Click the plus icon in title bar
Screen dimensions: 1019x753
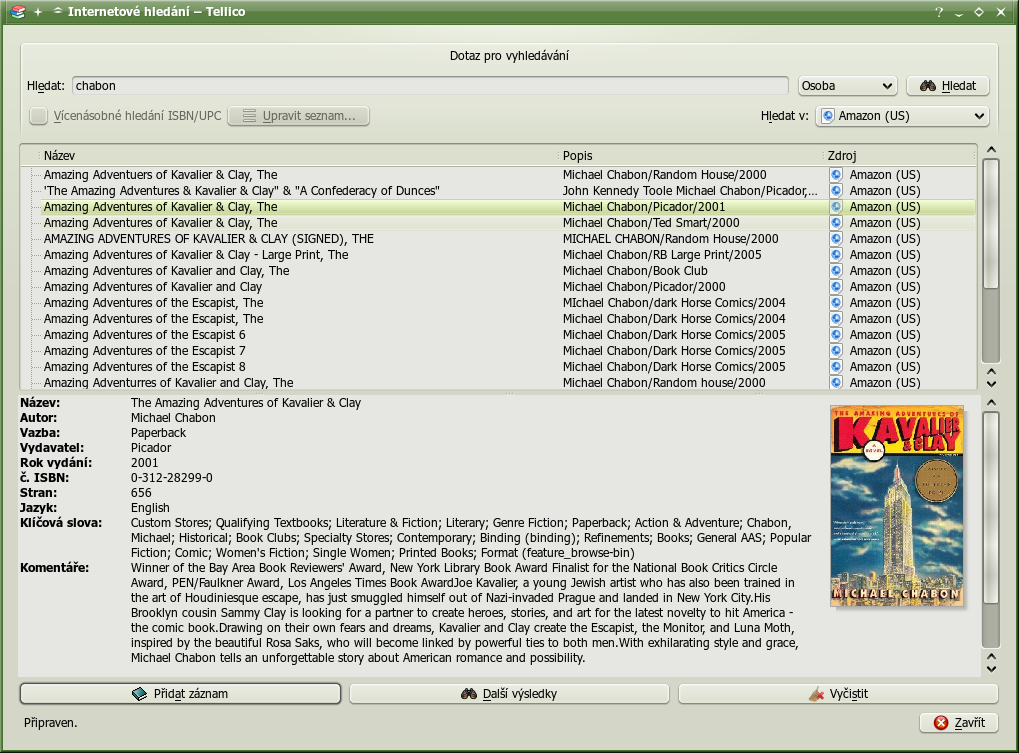click(x=38, y=12)
